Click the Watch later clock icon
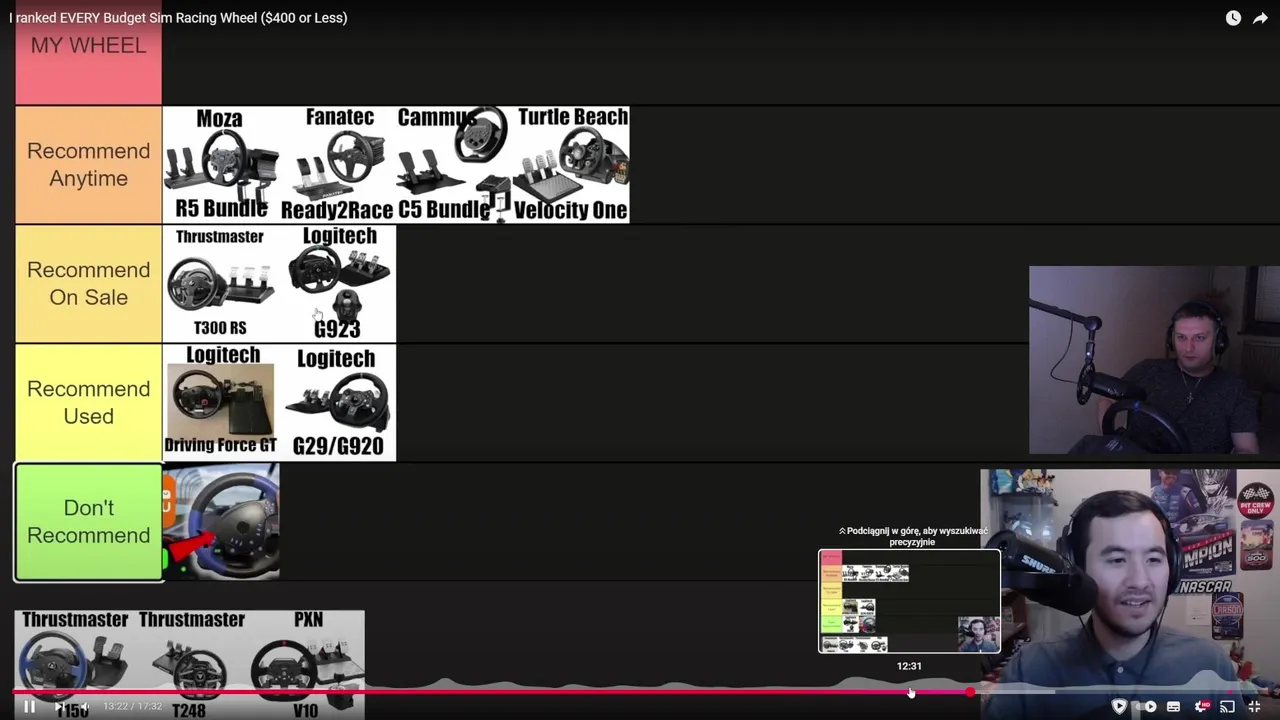 coord(1233,18)
